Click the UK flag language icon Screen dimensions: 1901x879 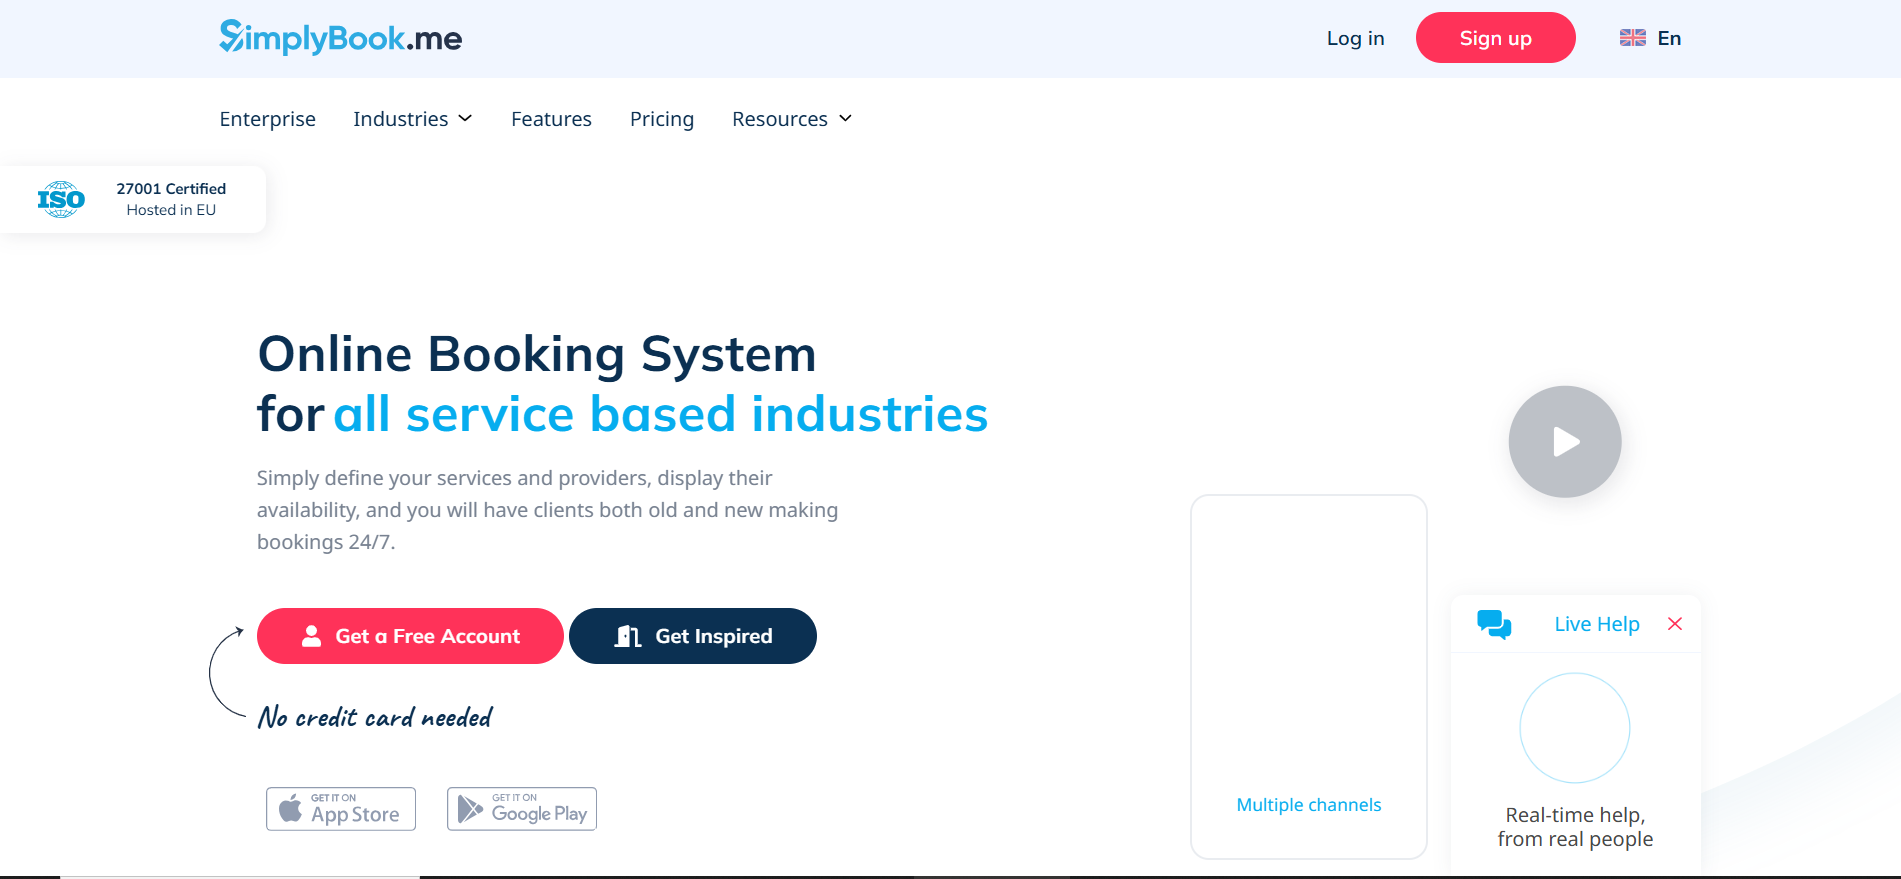(1632, 38)
